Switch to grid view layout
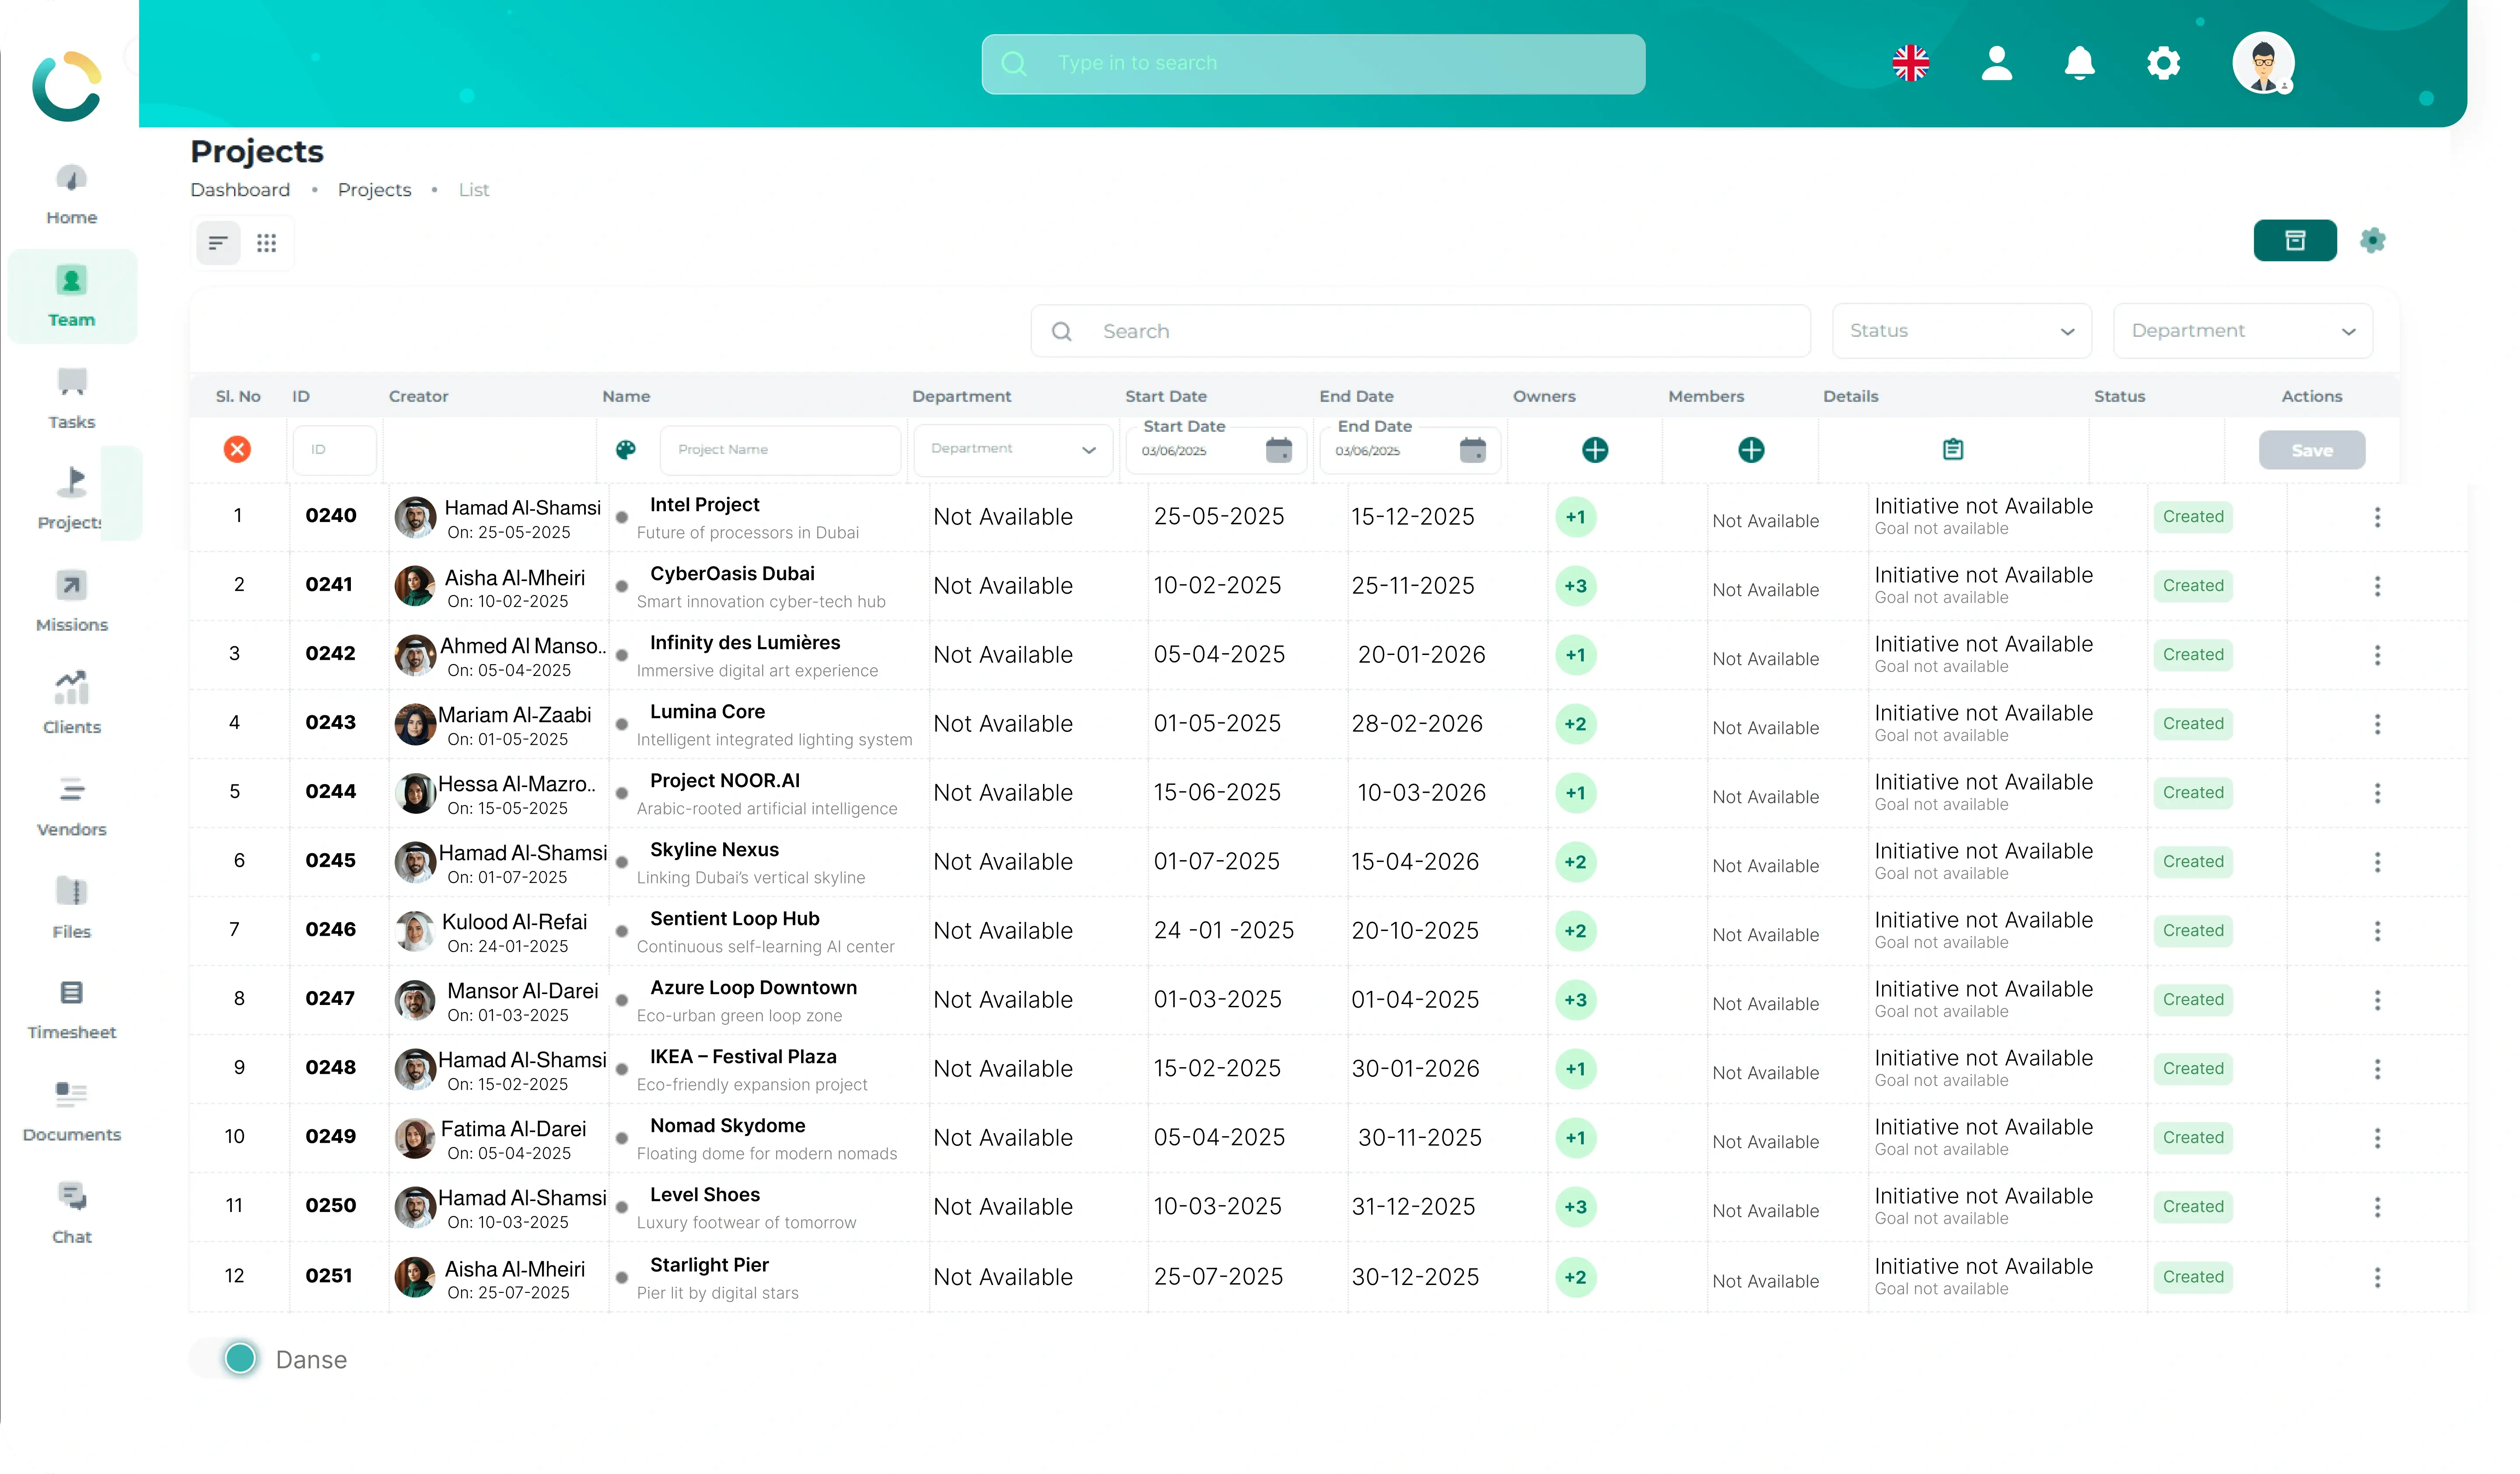 pyautogui.click(x=266, y=243)
